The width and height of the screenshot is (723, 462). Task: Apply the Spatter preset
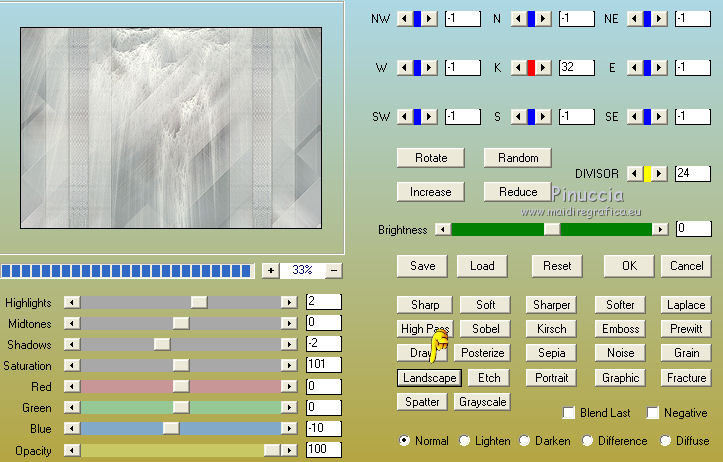click(422, 402)
